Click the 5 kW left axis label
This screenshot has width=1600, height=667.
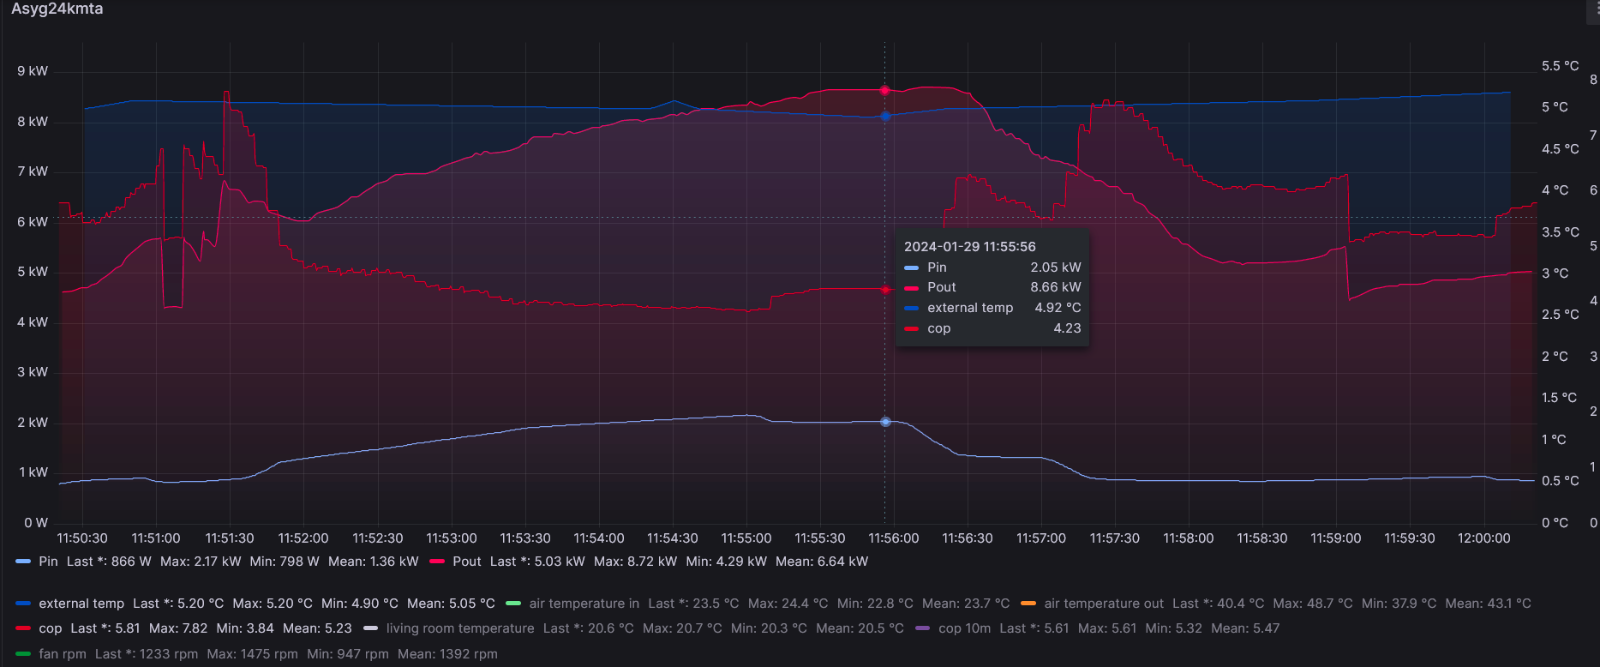coord(32,272)
